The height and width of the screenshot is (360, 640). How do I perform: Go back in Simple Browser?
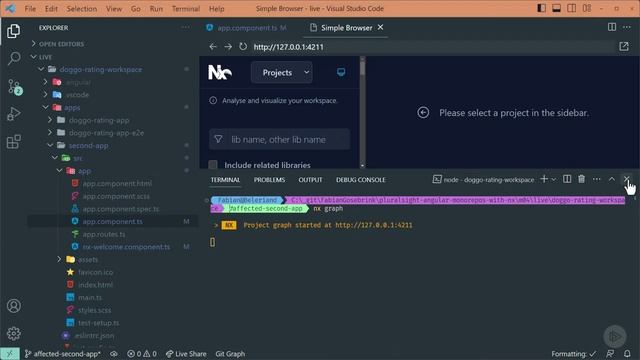[213, 47]
